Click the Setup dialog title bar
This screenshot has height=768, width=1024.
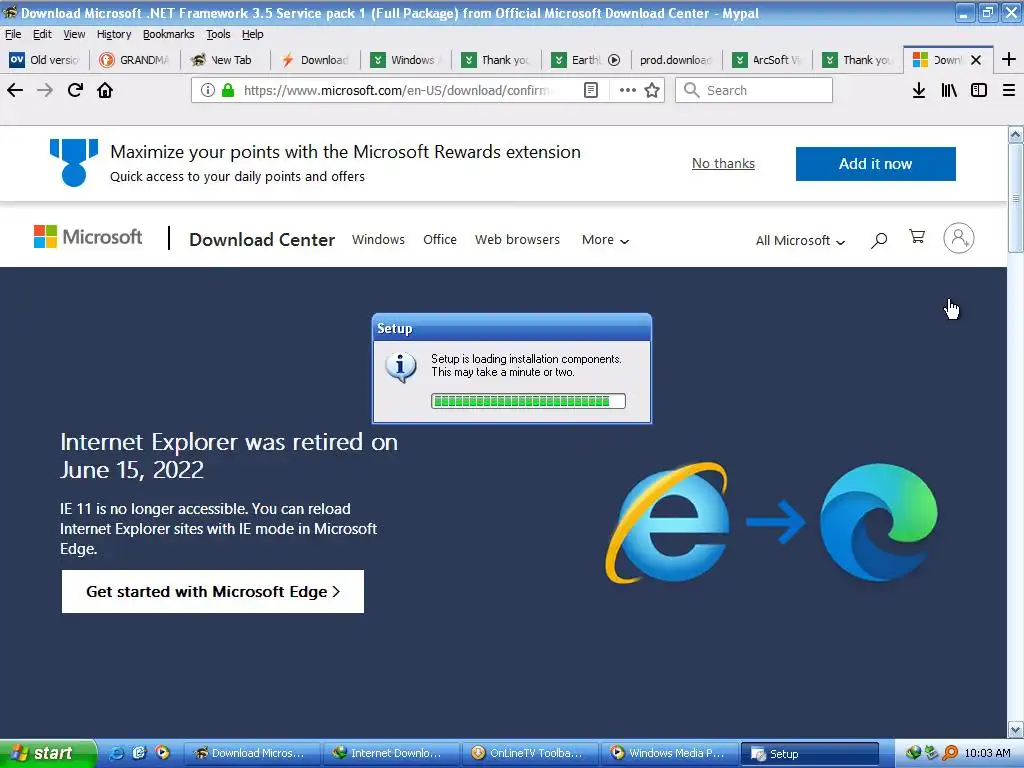tap(512, 328)
